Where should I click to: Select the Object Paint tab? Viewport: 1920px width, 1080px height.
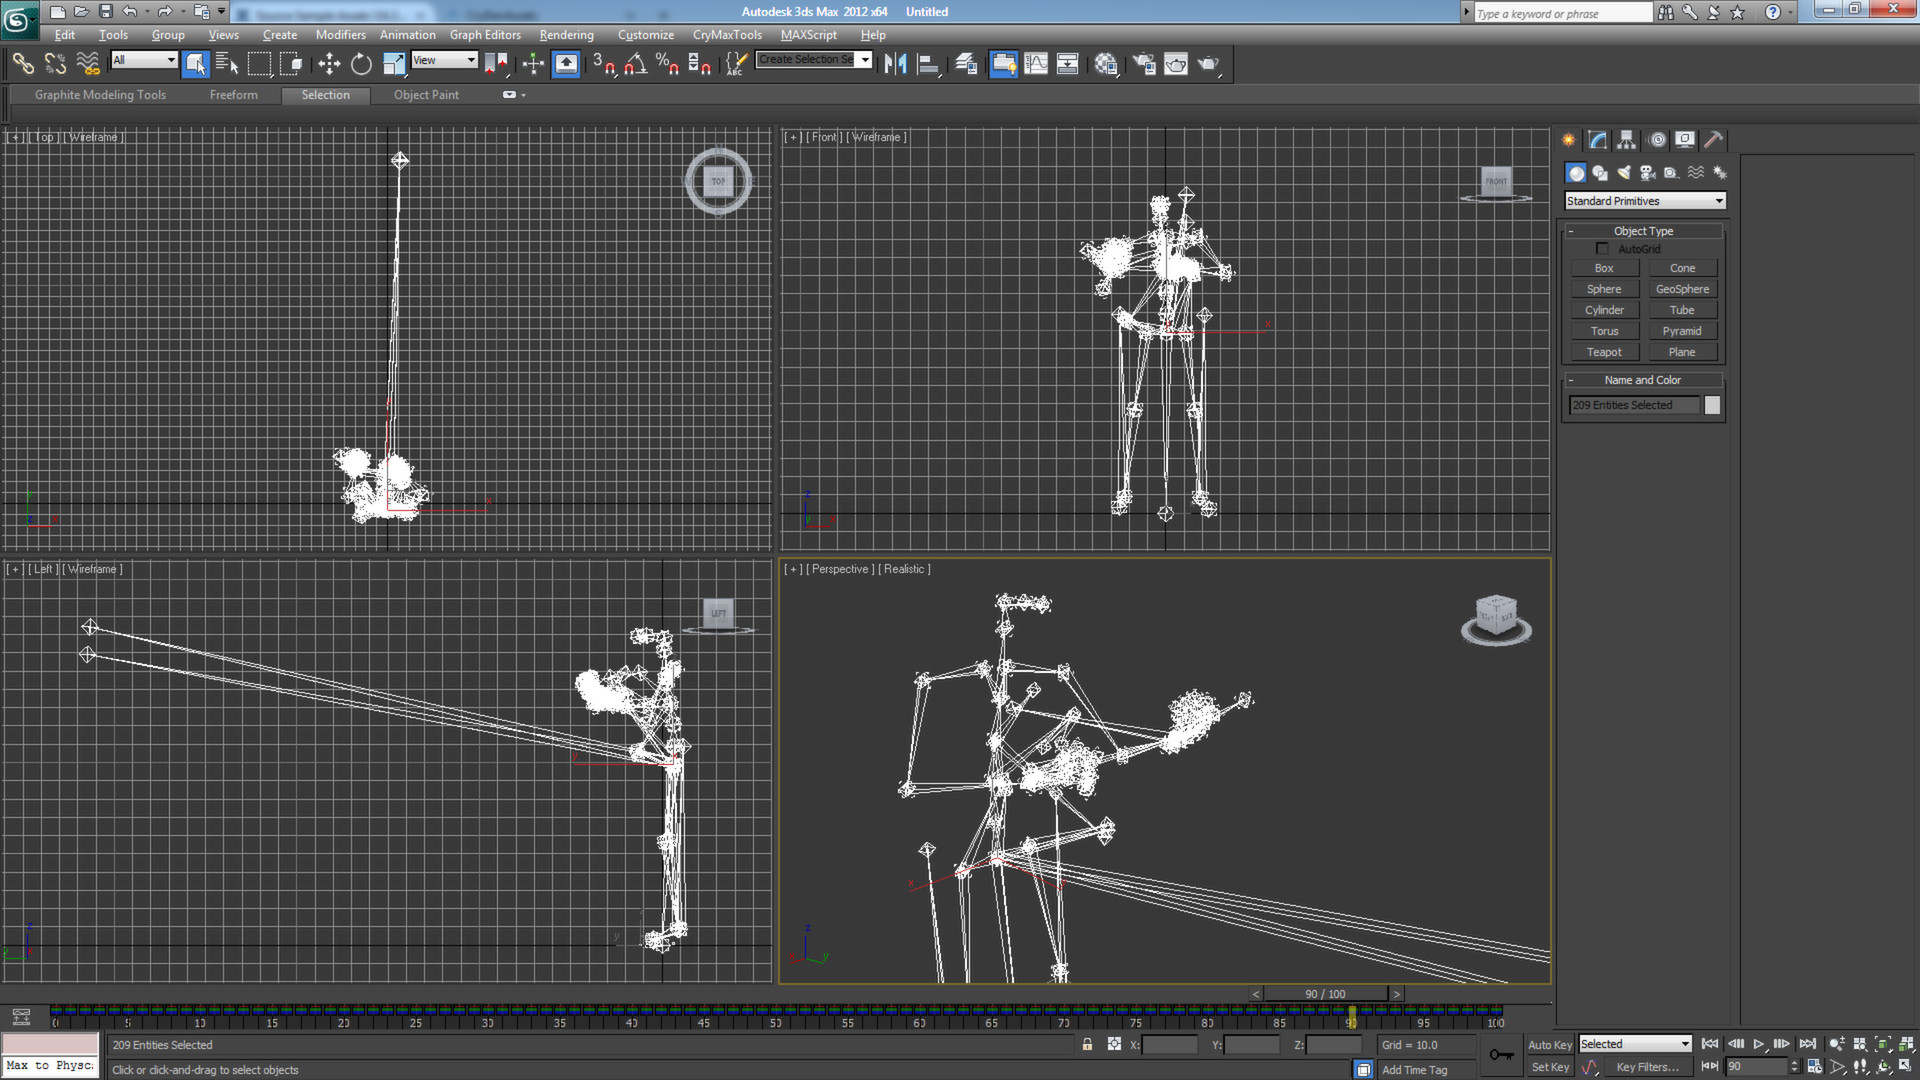click(x=426, y=94)
